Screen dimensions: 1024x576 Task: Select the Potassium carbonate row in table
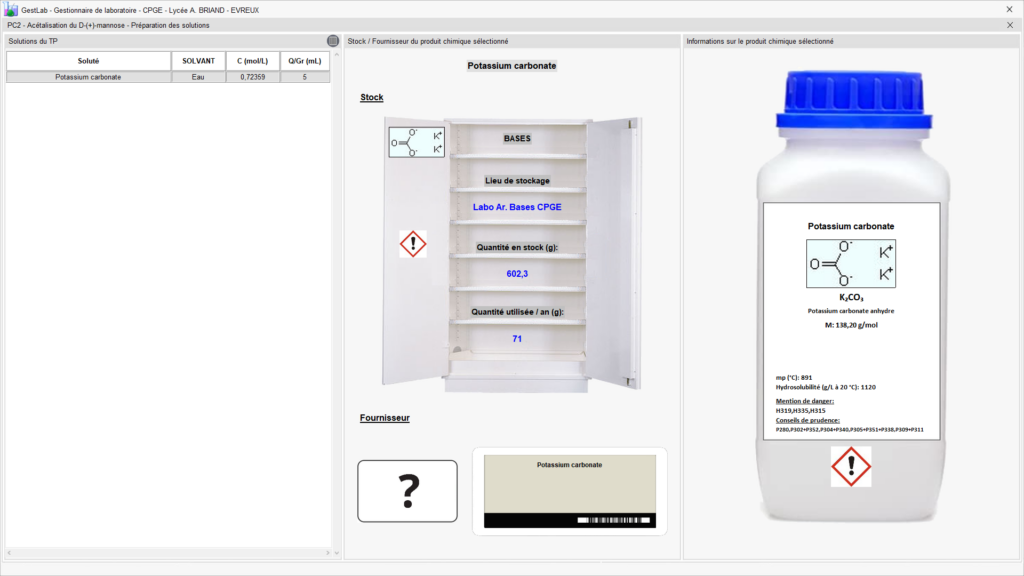pyautogui.click(x=88, y=77)
